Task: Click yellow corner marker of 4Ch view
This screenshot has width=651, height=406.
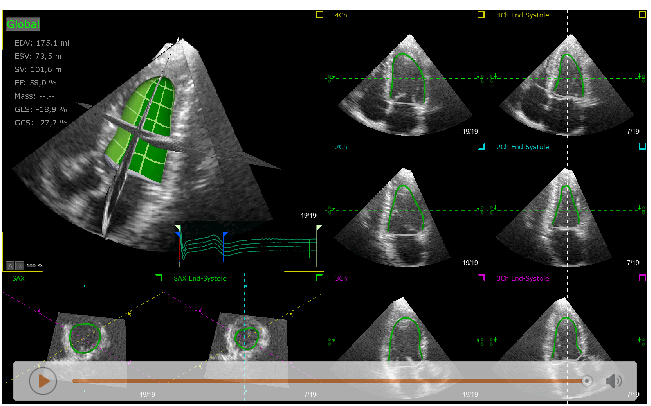Action: click(319, 15)
